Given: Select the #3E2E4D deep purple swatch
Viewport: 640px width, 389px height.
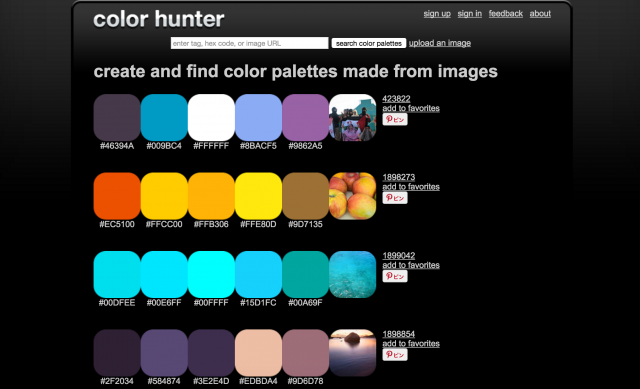Looking at the screenshot, I should click(x=211, y=353).
